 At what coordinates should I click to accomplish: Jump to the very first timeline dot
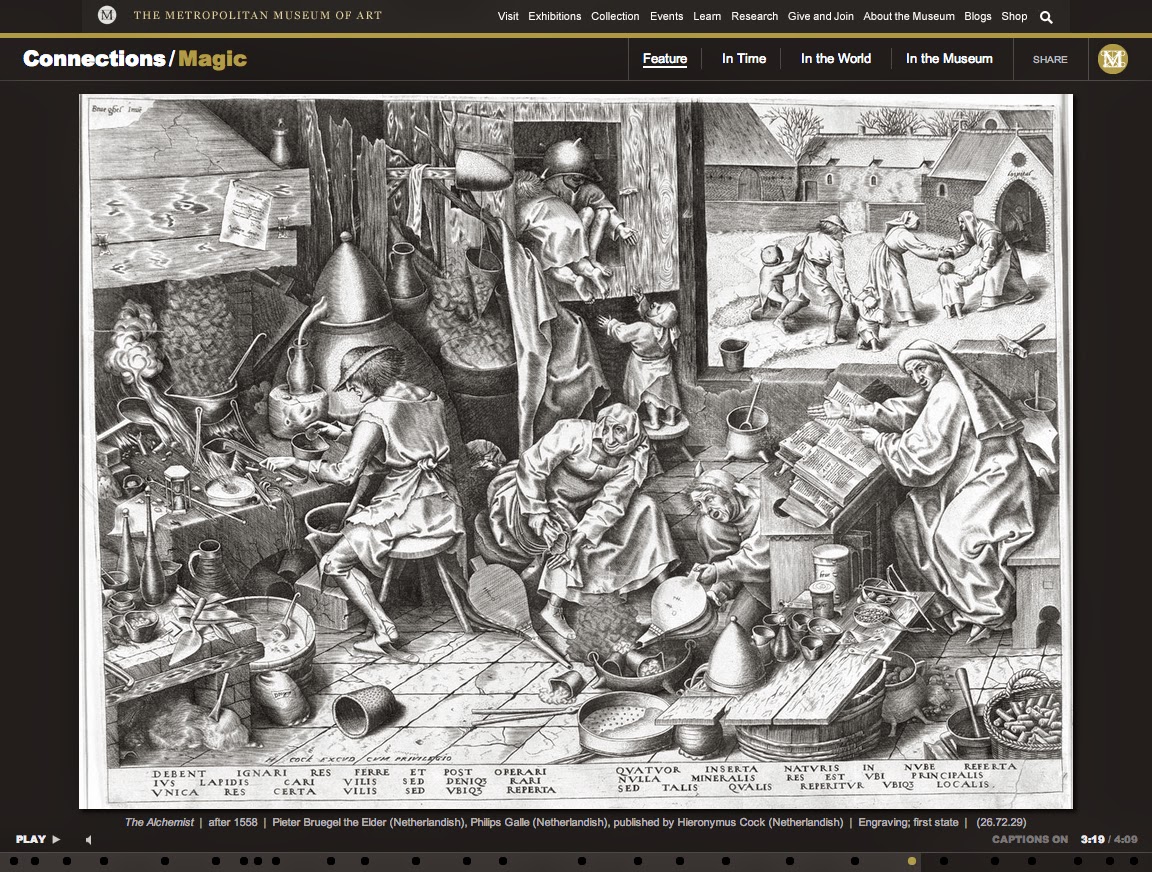point(13,861)
